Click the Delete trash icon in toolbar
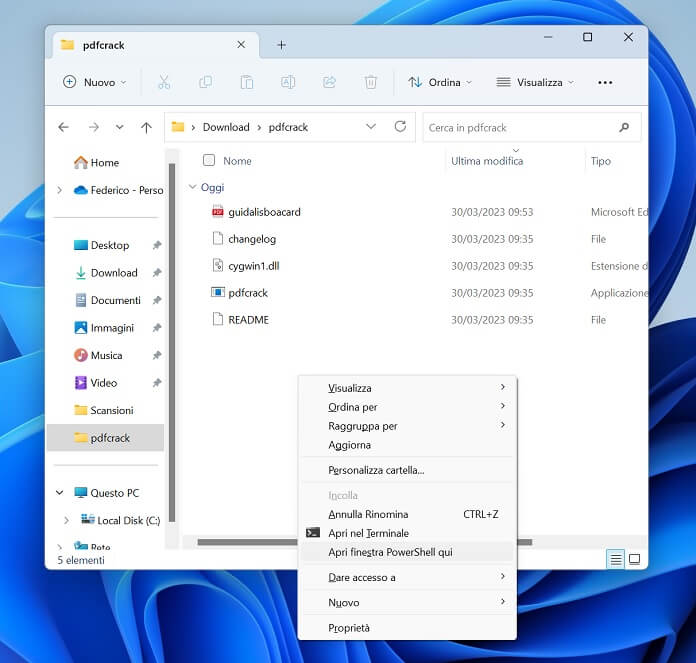Screen dimensions: 696x663 pos(371,83)
